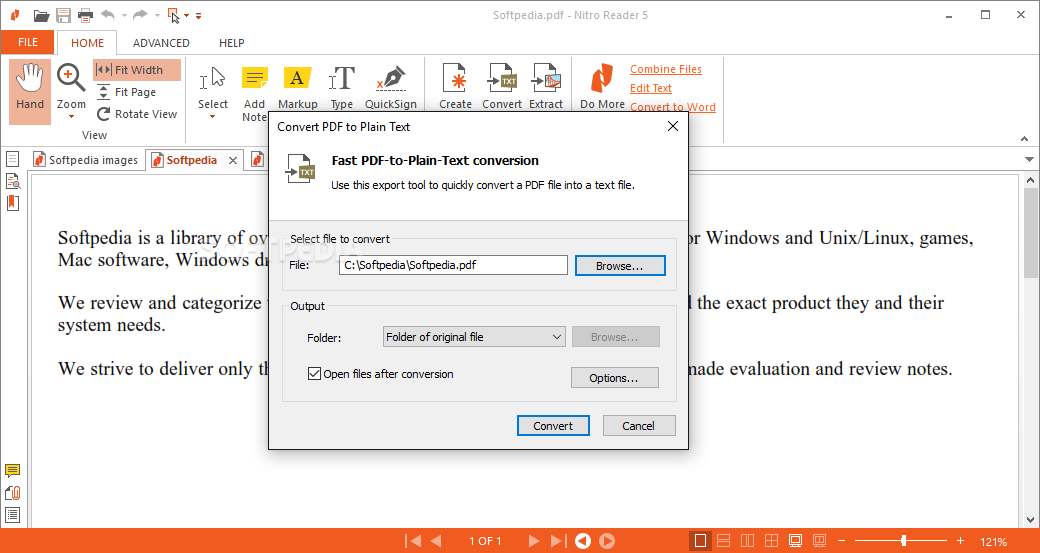The width and height of the screenshot is (1040, 553).
Task: Open the Pages panel in left sidebar
Action: pos(13,159)
